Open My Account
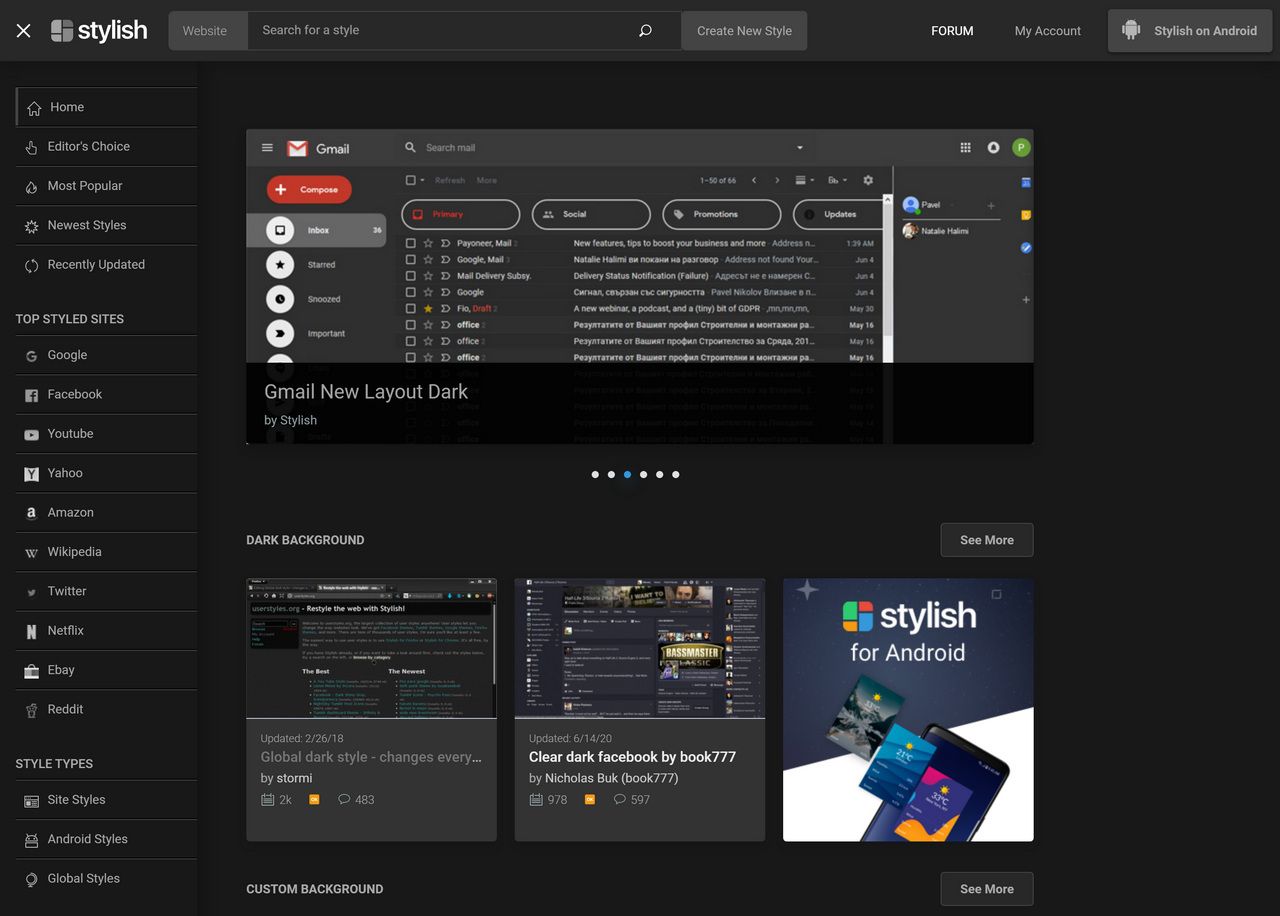Viewport: 1280px width, 916px height. [x=1047, y=30]
